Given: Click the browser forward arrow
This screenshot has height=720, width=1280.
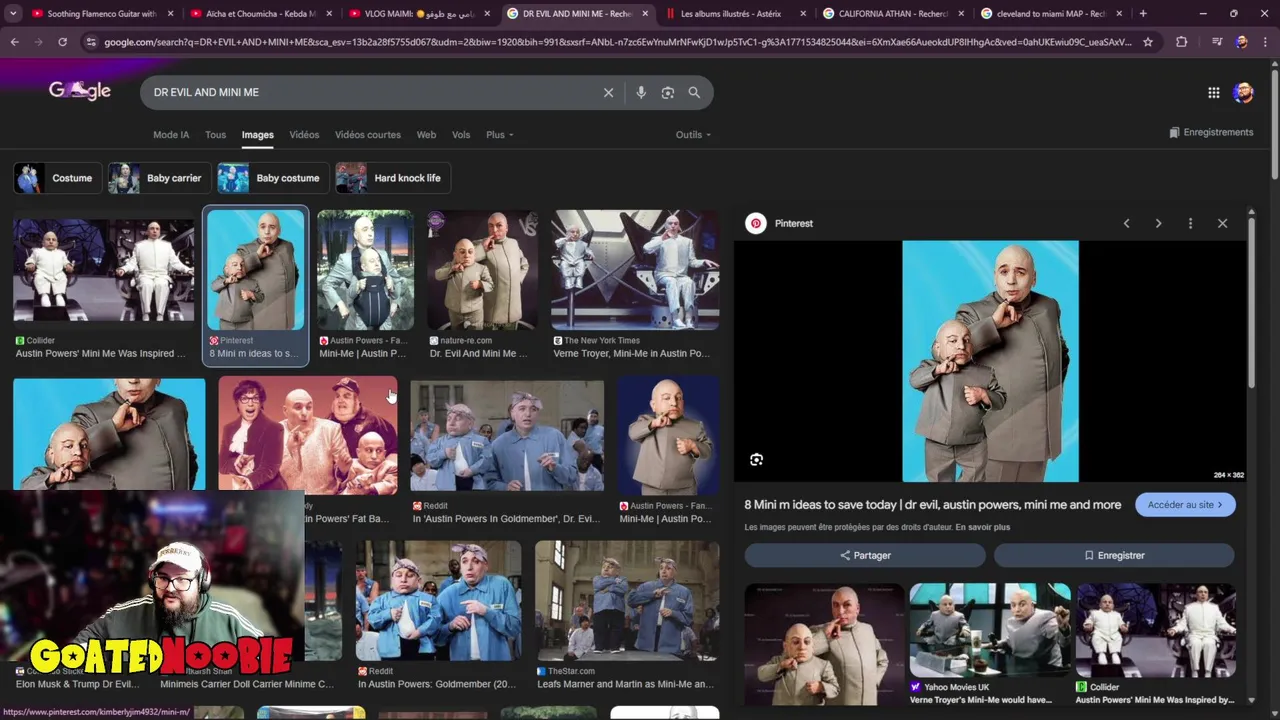Looking at the screenshot, I should [x=38, y=42].
